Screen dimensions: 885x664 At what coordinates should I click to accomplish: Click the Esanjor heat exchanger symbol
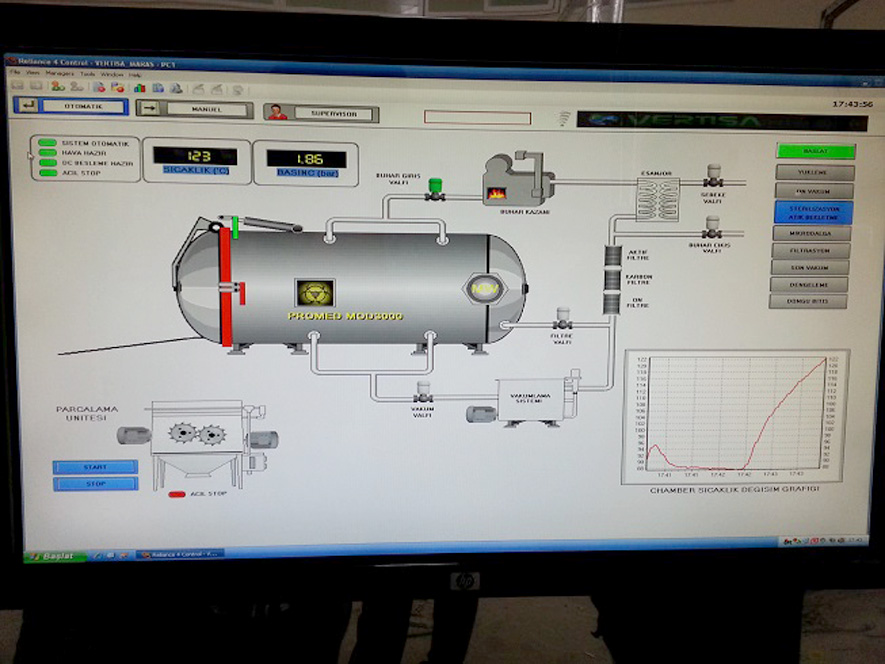click(658, 199)
